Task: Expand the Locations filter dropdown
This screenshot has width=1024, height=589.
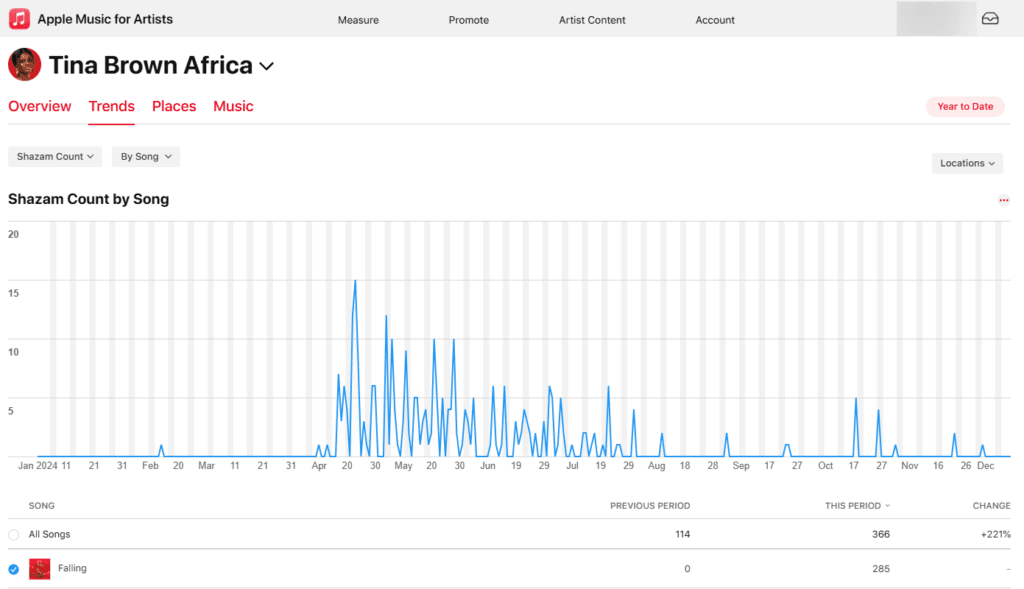Action: (967, 163)
